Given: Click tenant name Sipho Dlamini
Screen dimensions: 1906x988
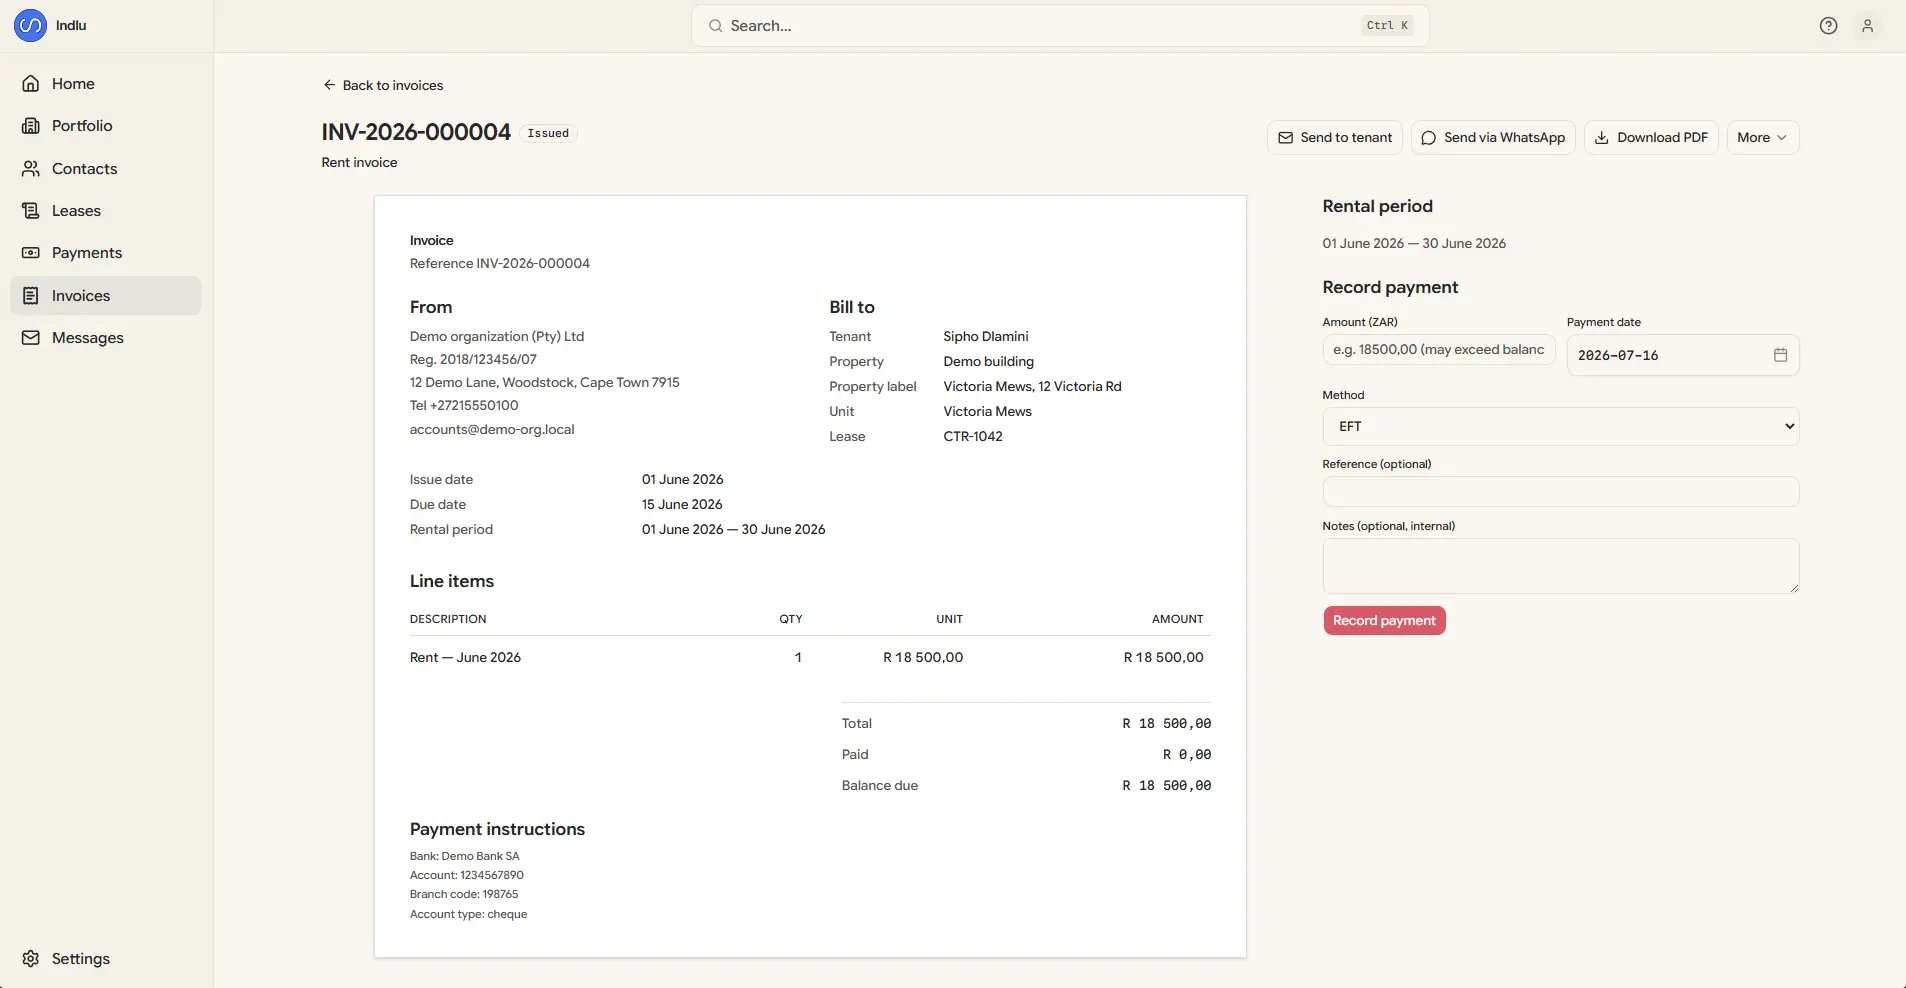Looking at the screenshot, I should click(986, 337).
